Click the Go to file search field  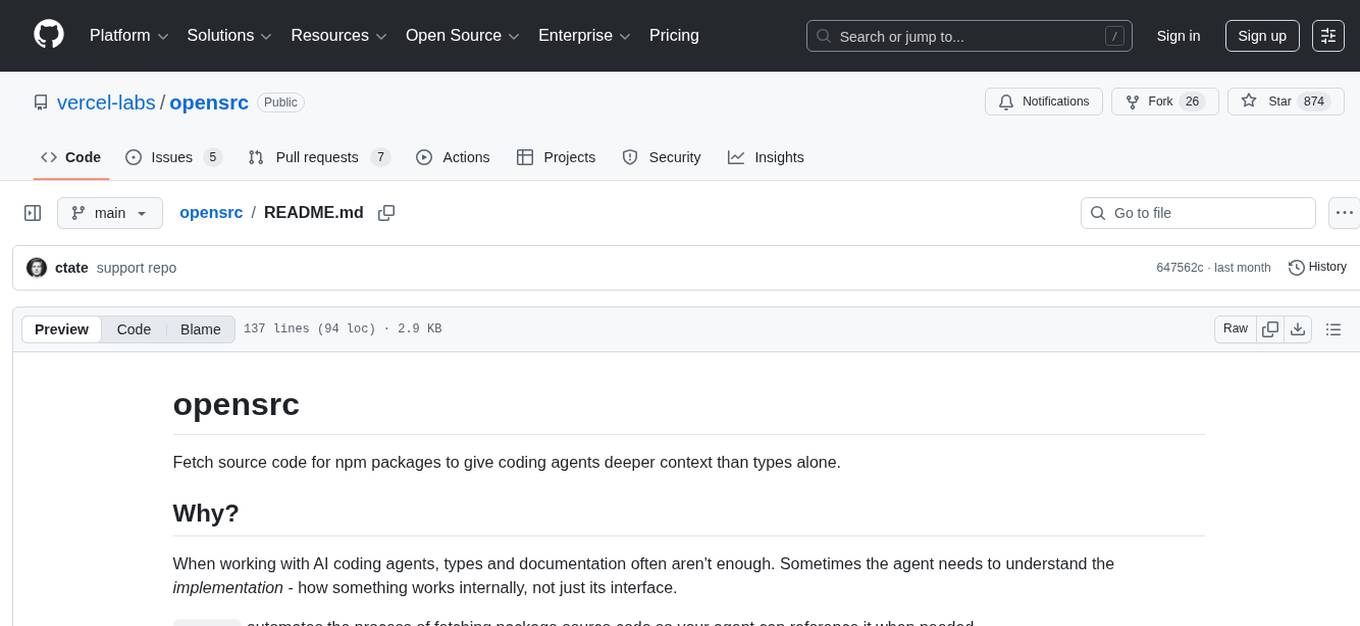point(1197,212)
